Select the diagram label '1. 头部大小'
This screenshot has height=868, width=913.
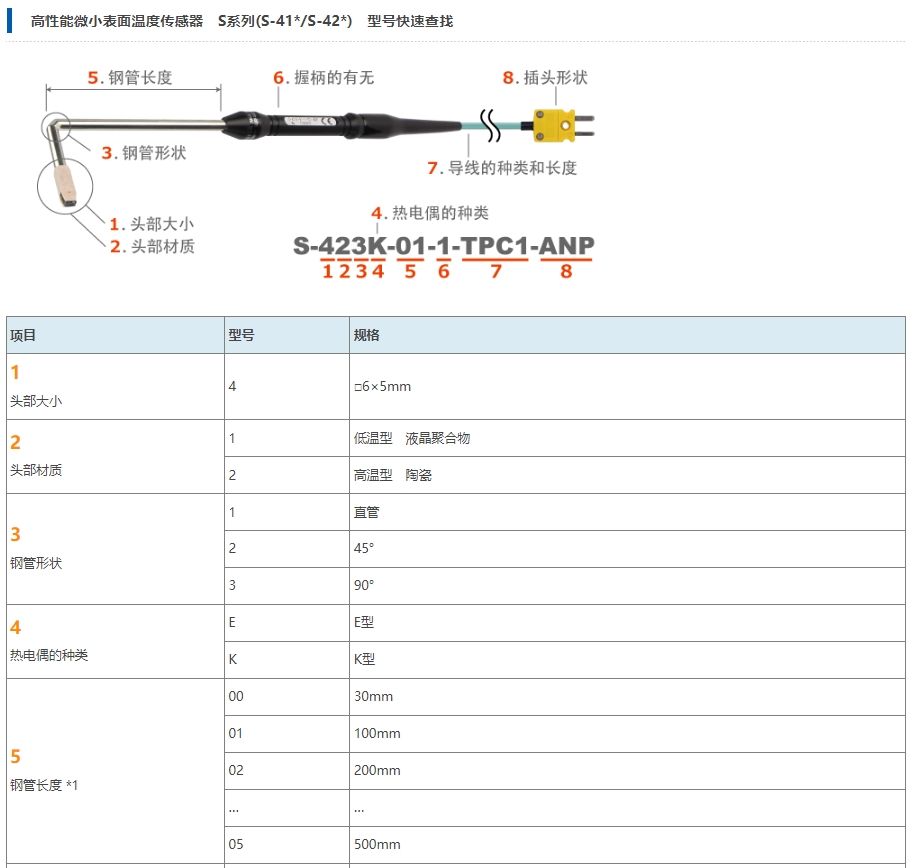coord(151,224)
